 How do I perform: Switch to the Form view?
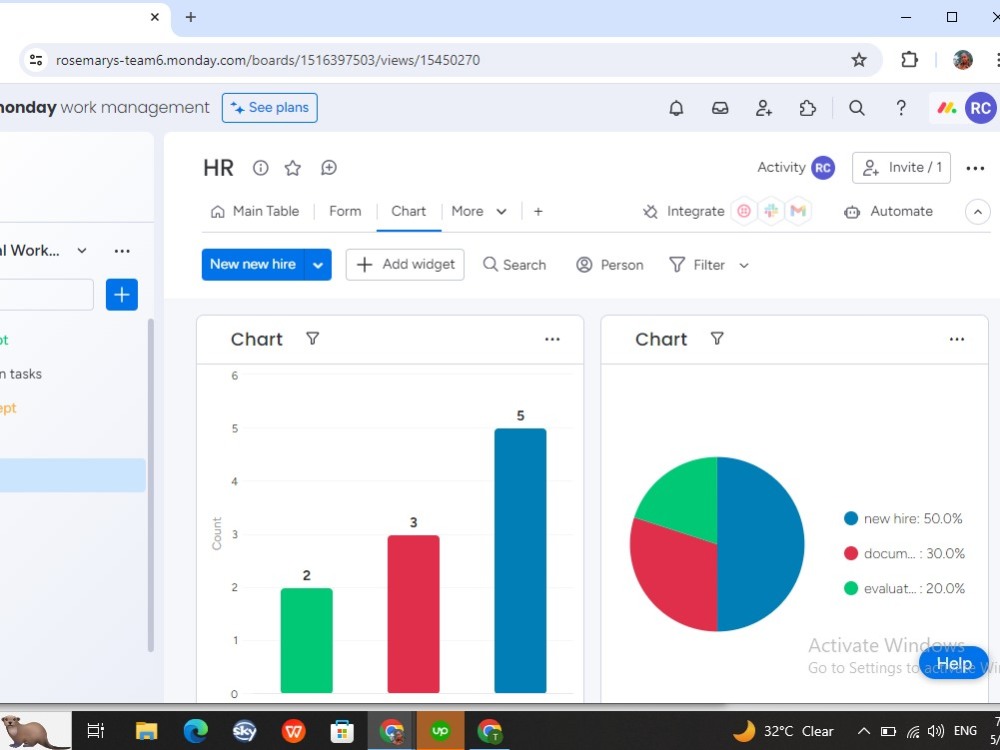[345, 211]
